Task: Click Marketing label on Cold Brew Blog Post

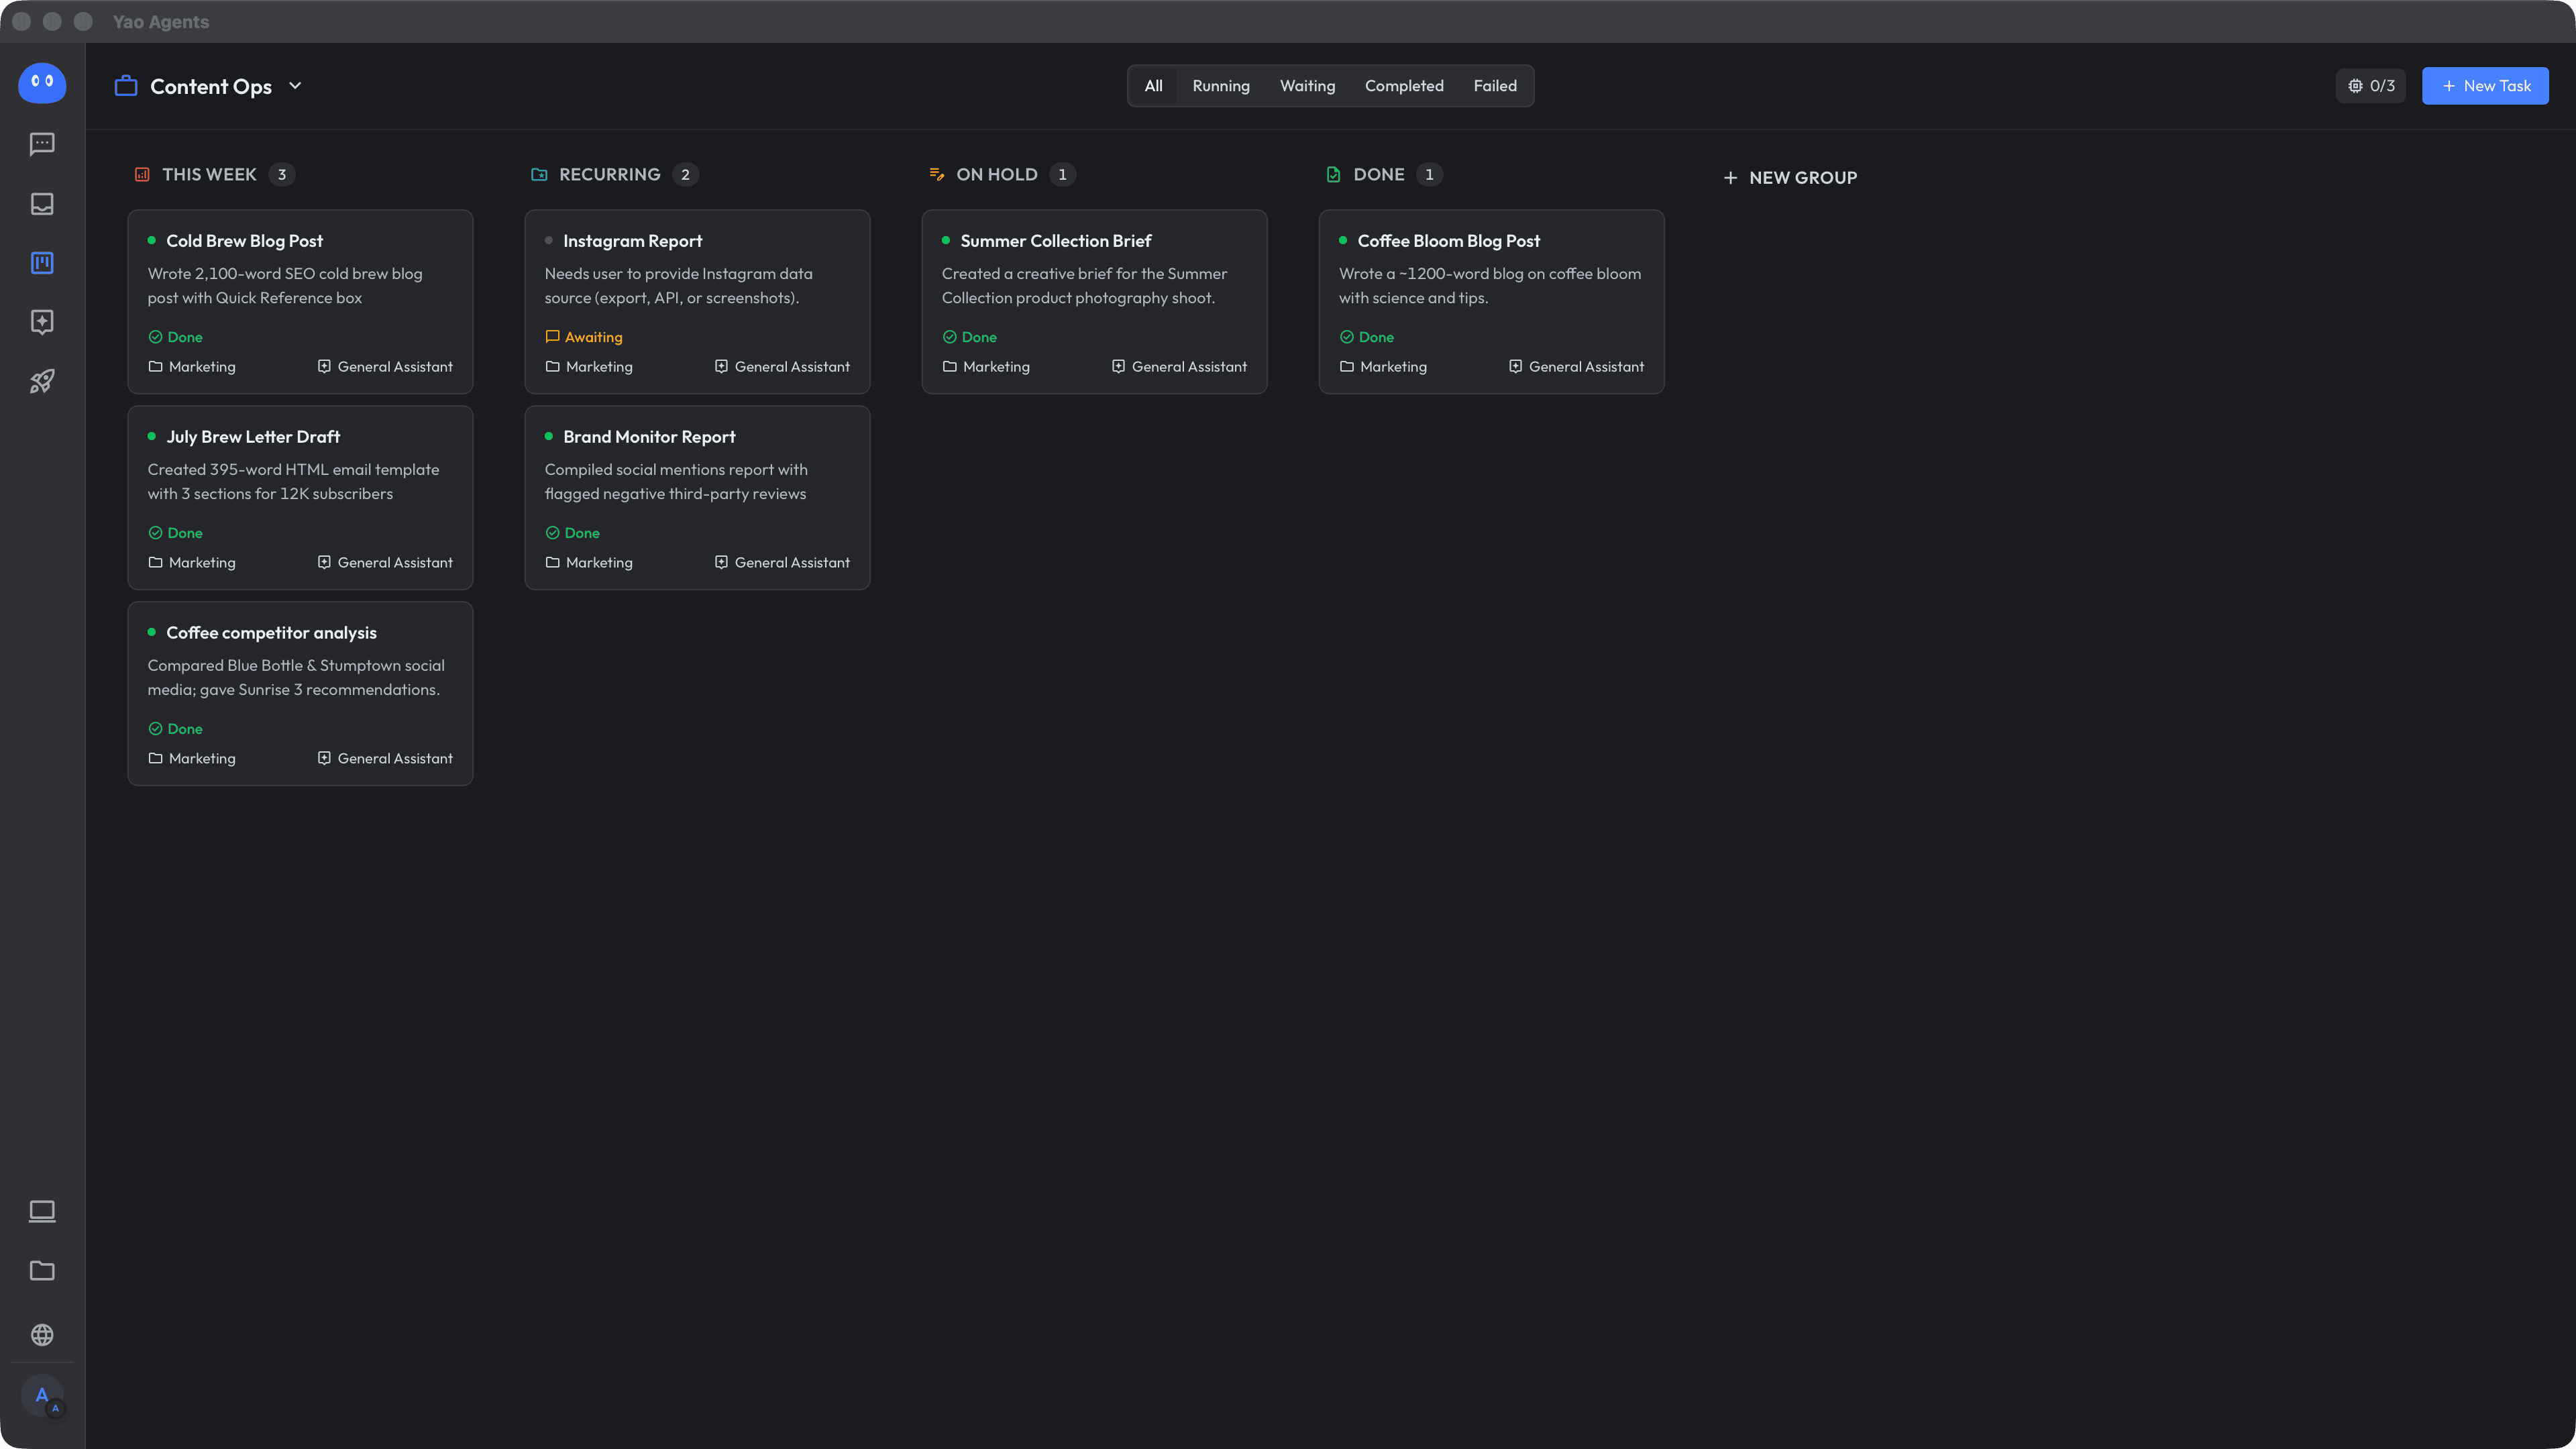Action: click(202, 366)
